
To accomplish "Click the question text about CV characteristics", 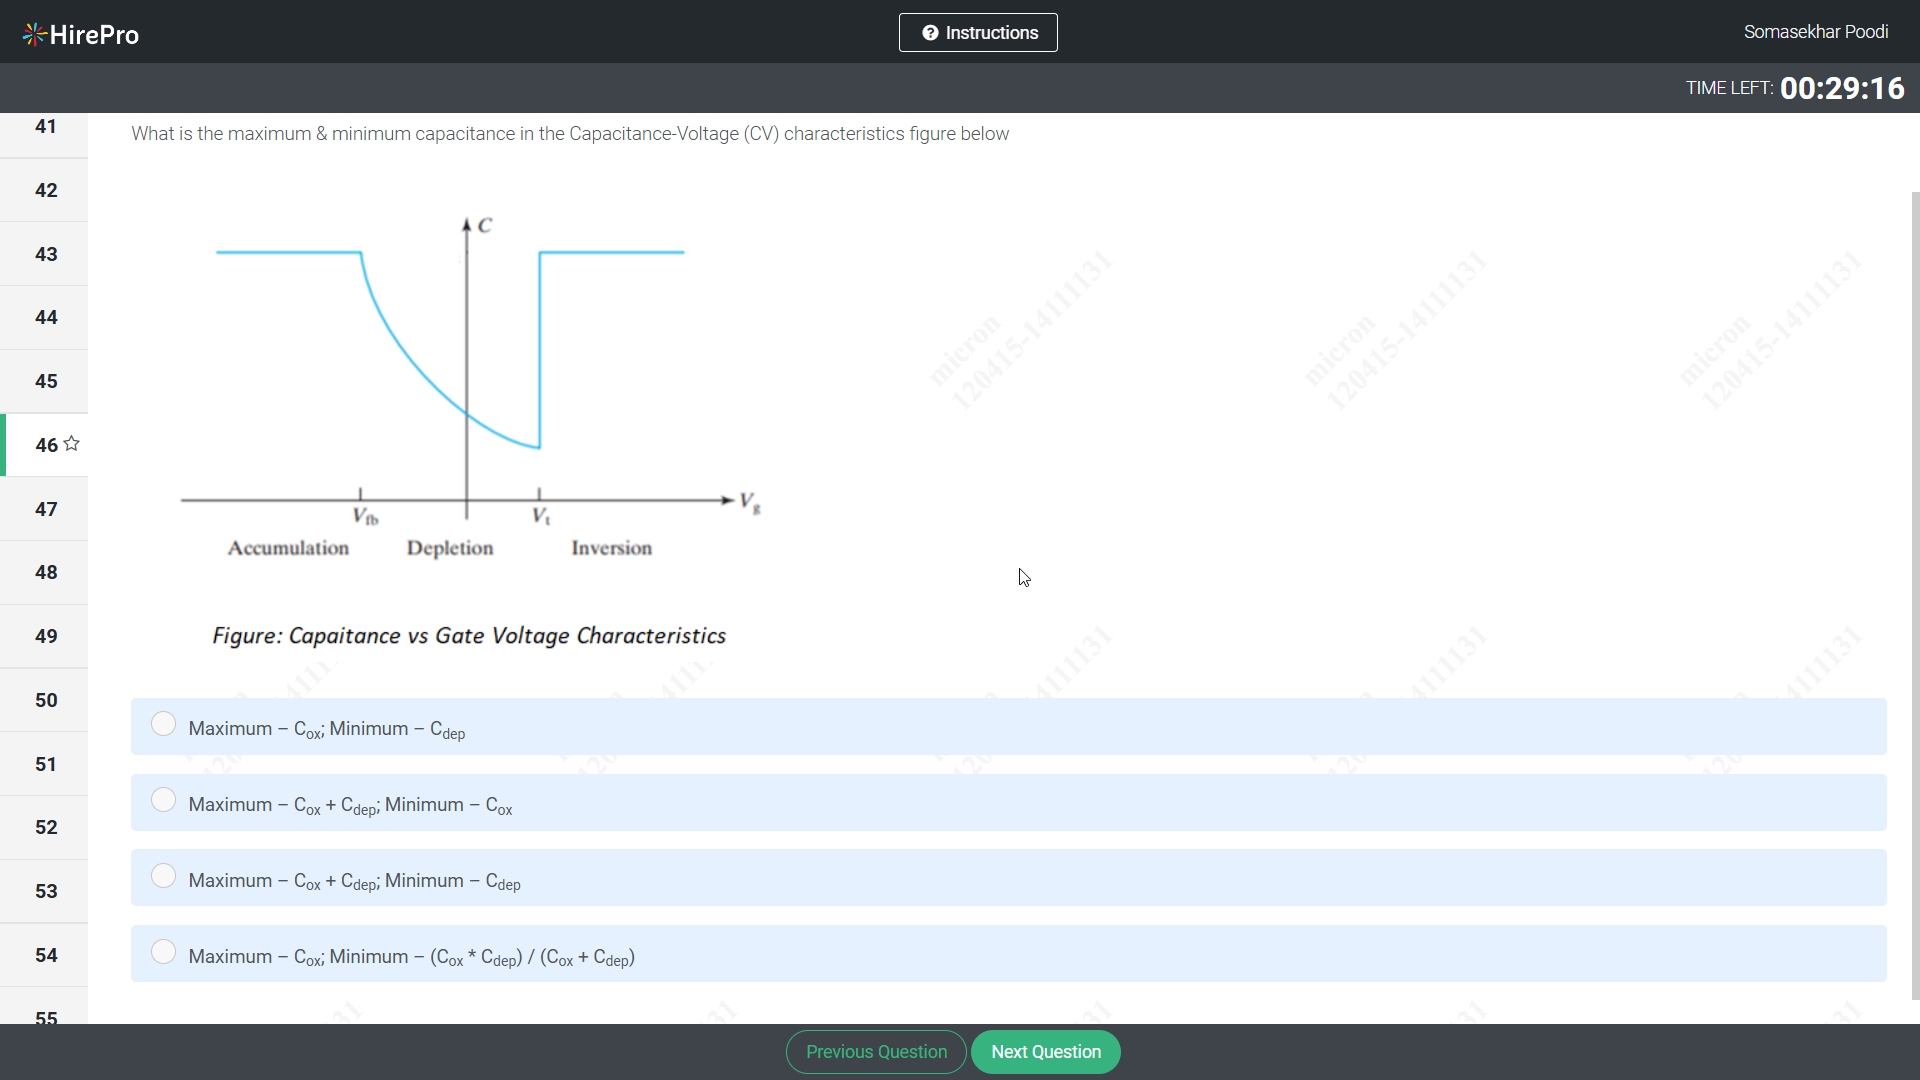I will point(570,134).
